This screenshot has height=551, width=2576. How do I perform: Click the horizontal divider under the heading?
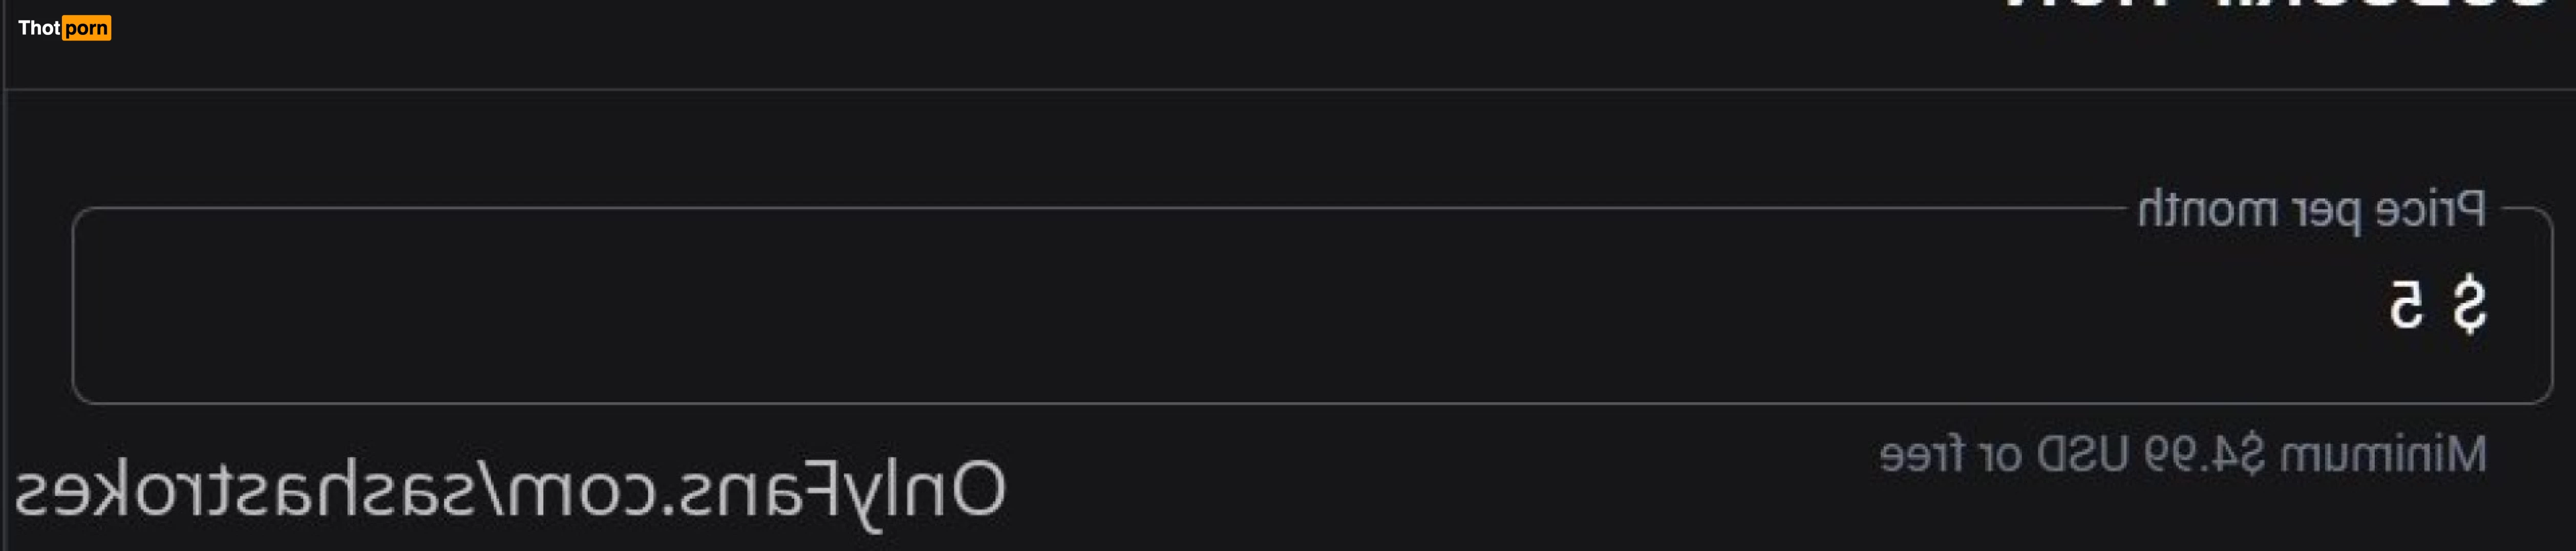(x=1290, y=90)
